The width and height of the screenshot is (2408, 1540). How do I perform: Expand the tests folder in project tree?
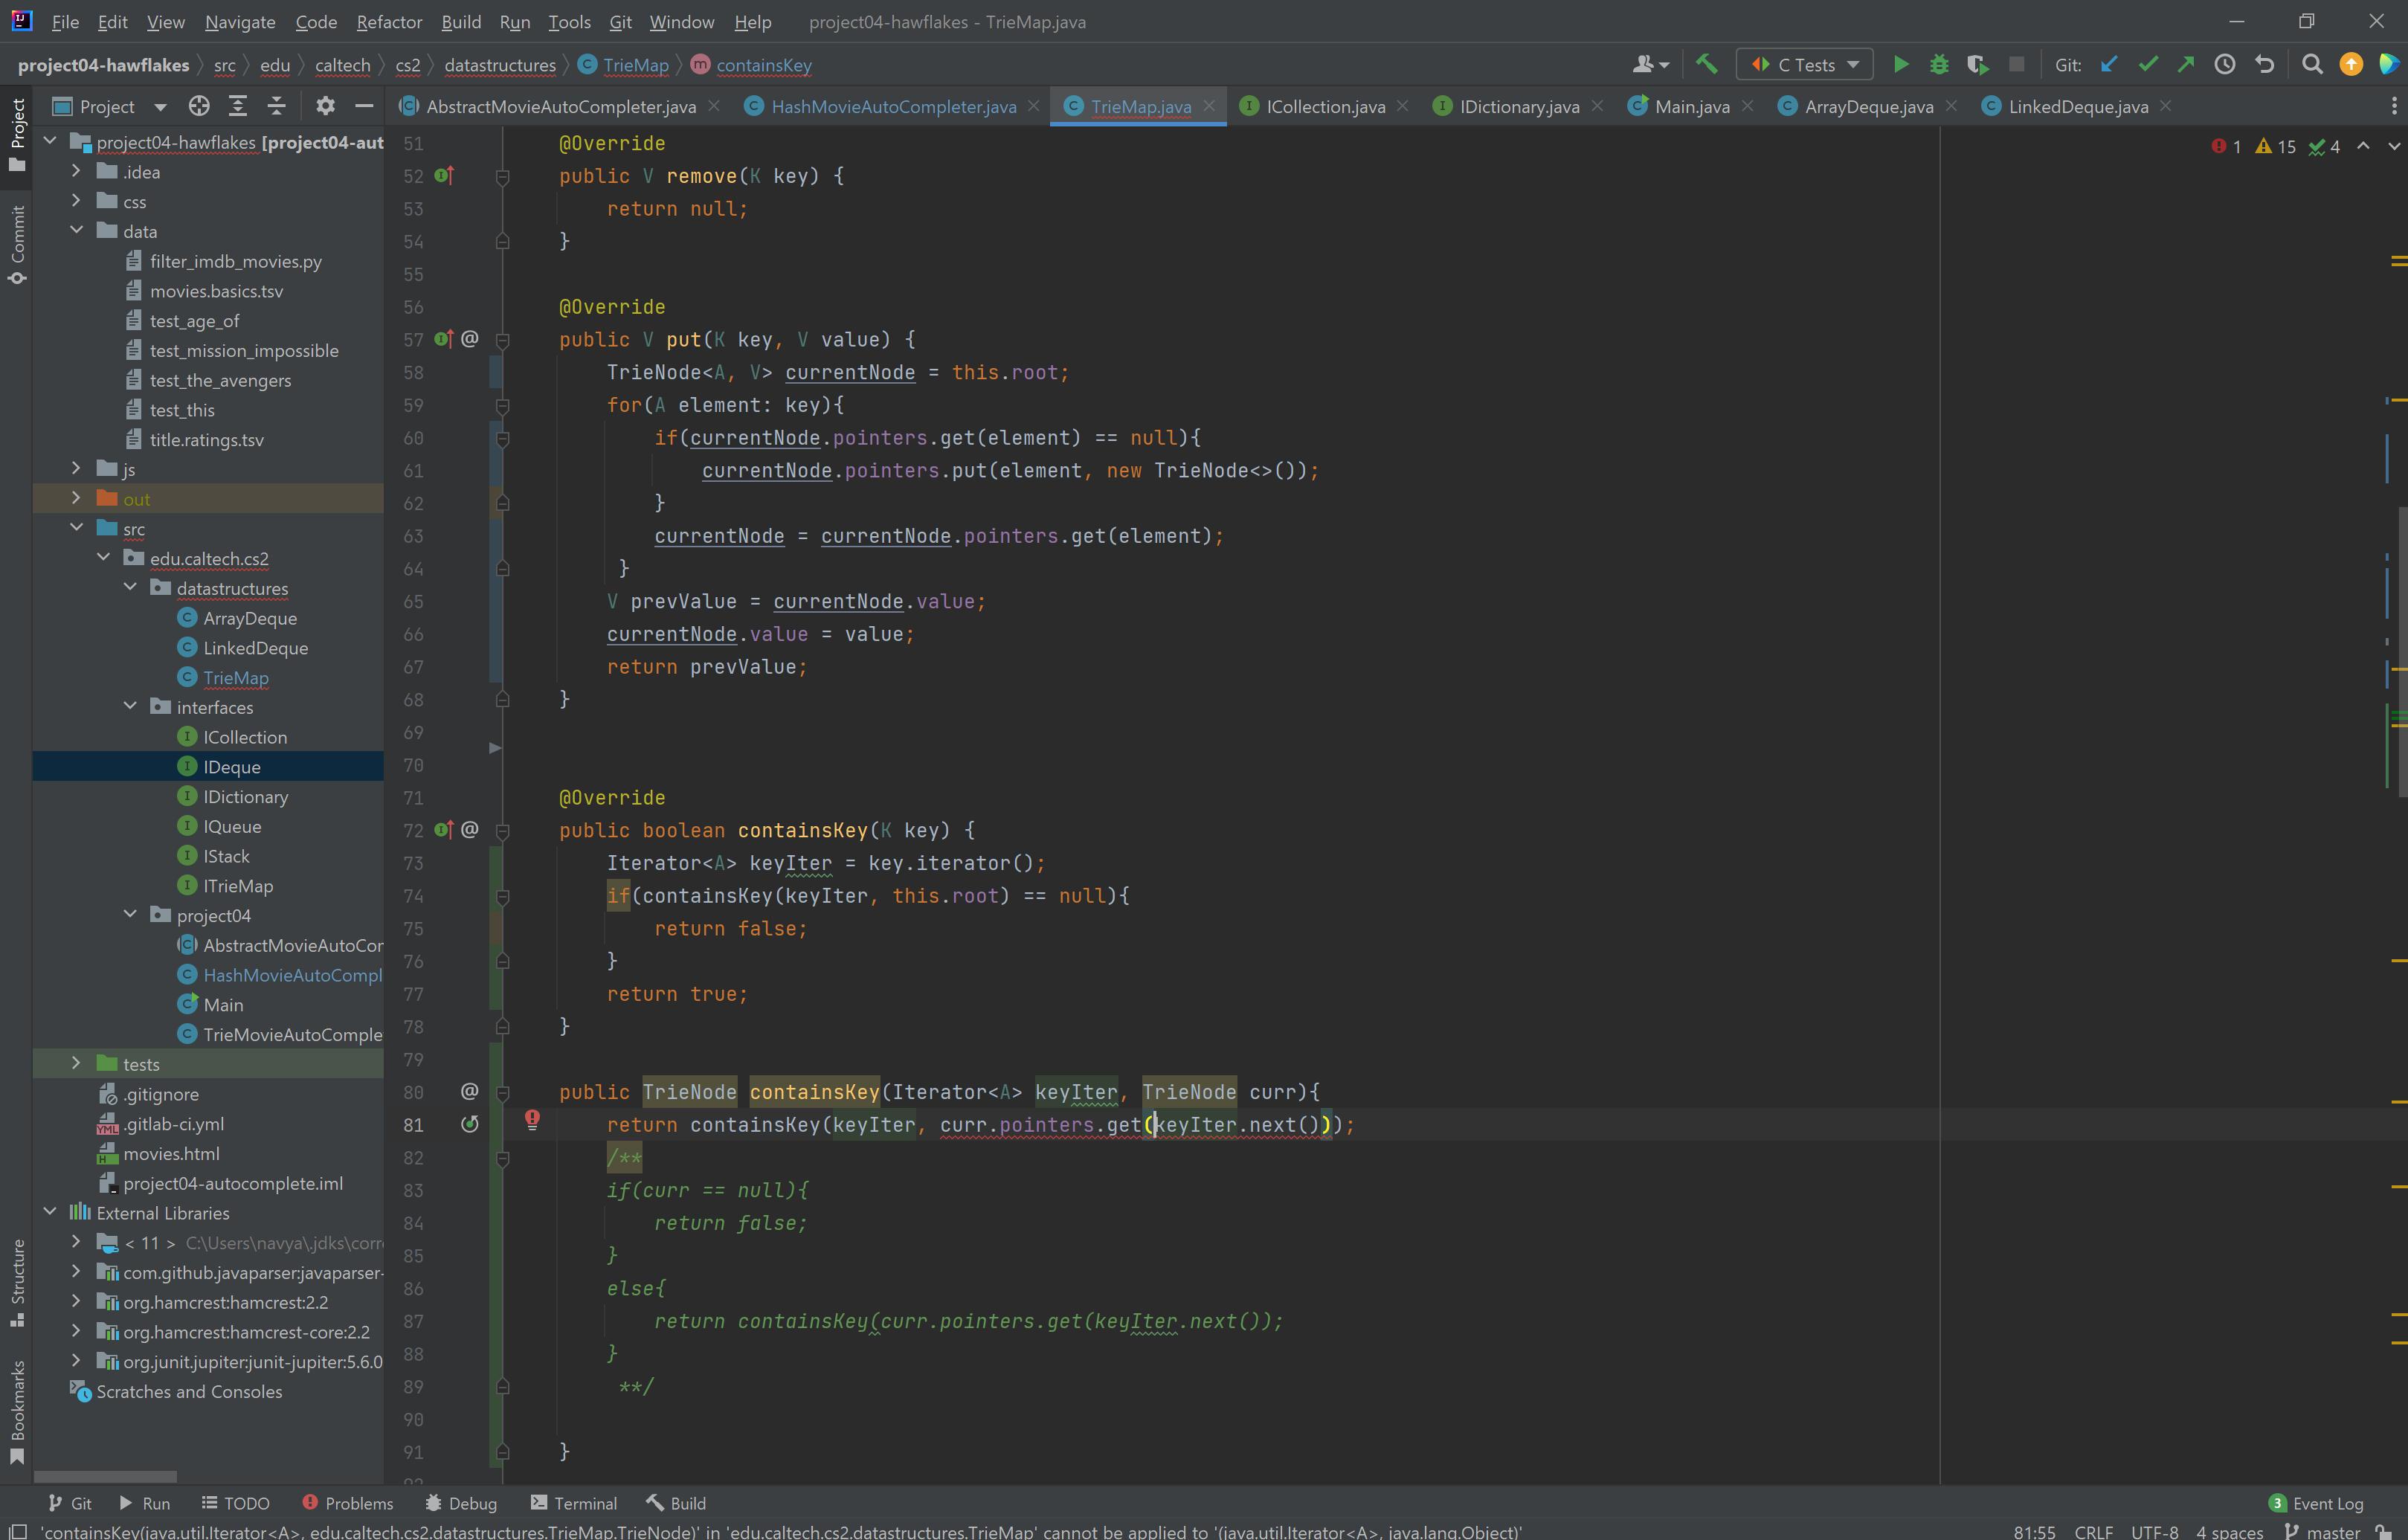click(x=76, y=1064)
